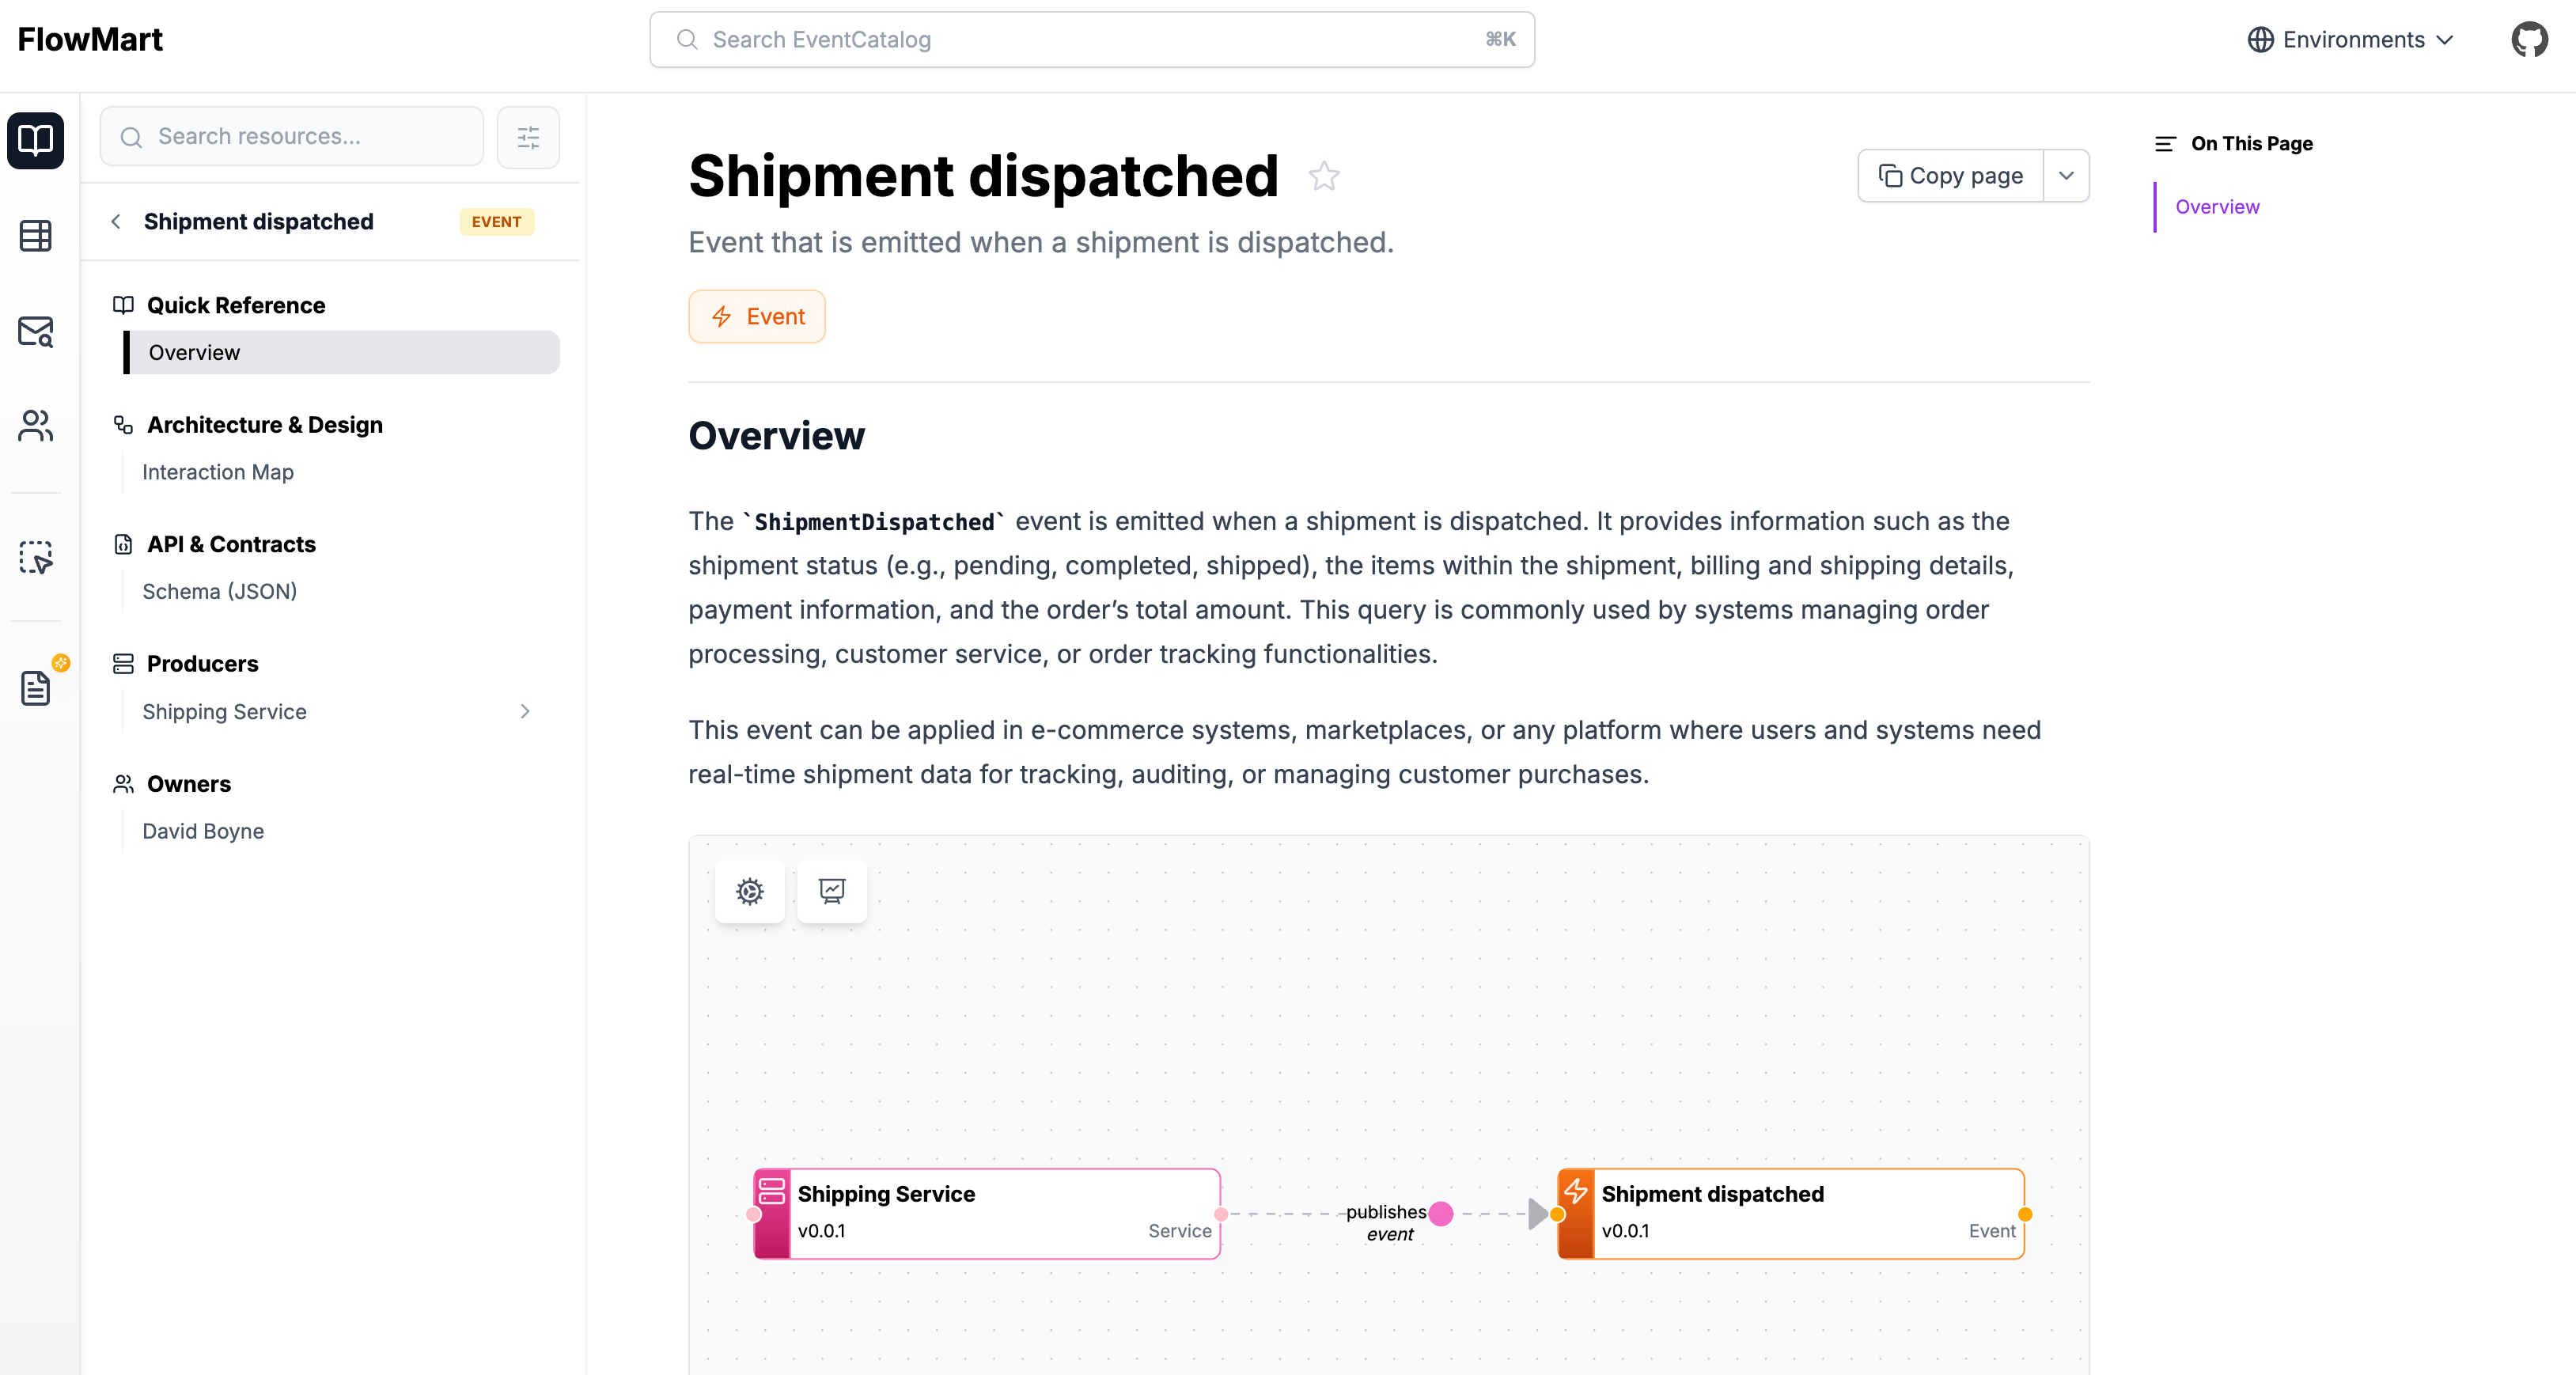This screenshot has width=2576, height=1375.
Task: Open the table catalog view icon
Action: (x=36, y=236)
